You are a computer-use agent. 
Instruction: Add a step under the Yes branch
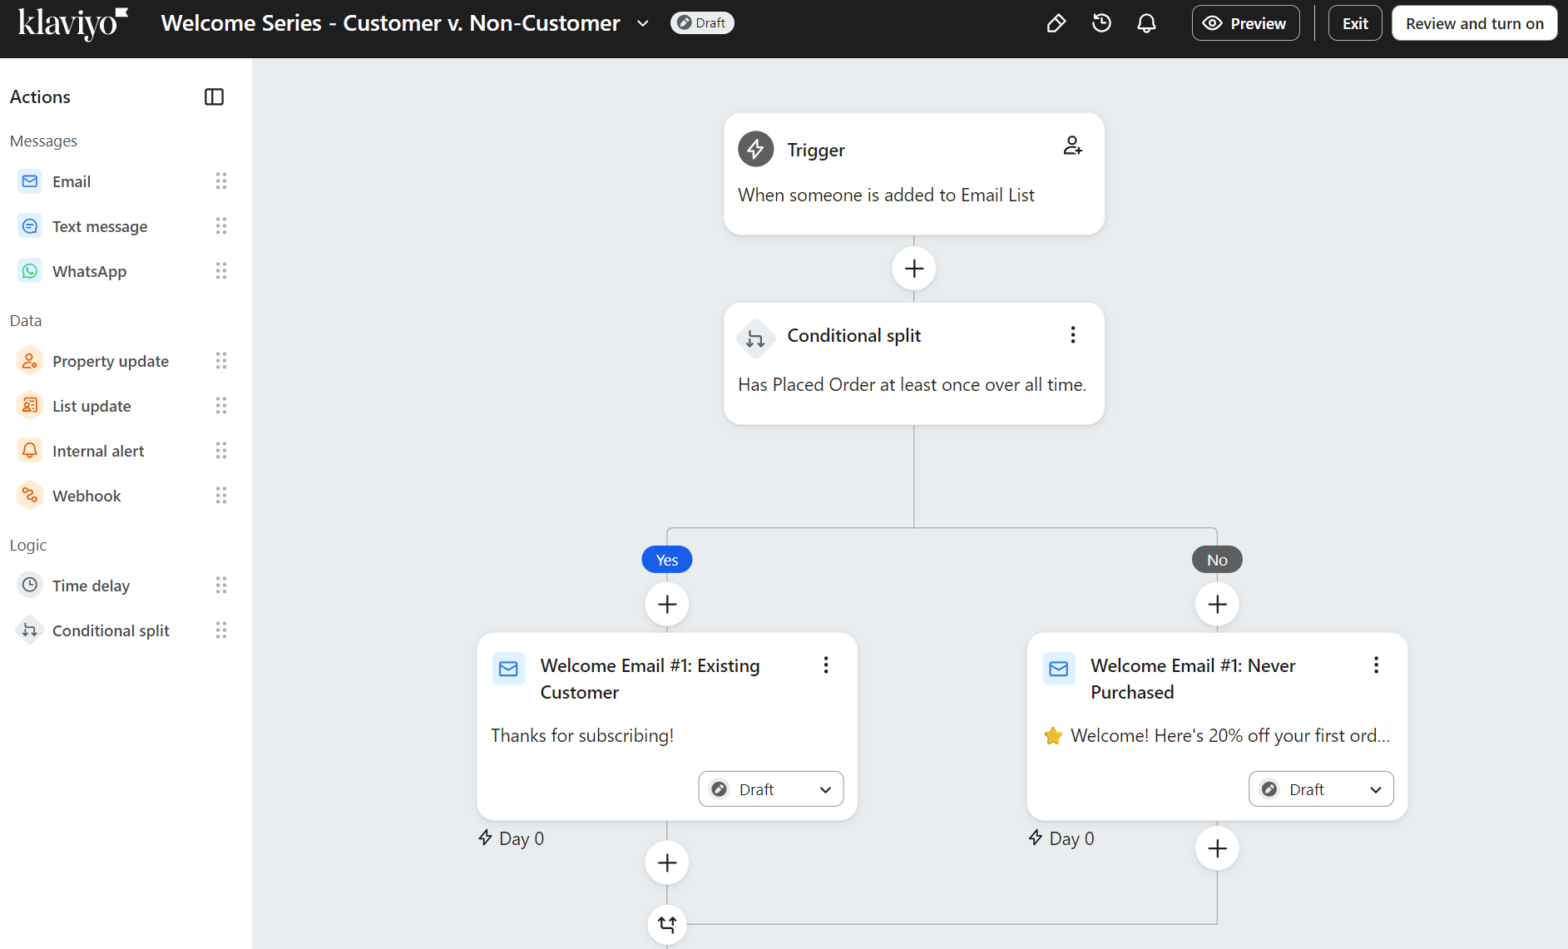(667, 604)
